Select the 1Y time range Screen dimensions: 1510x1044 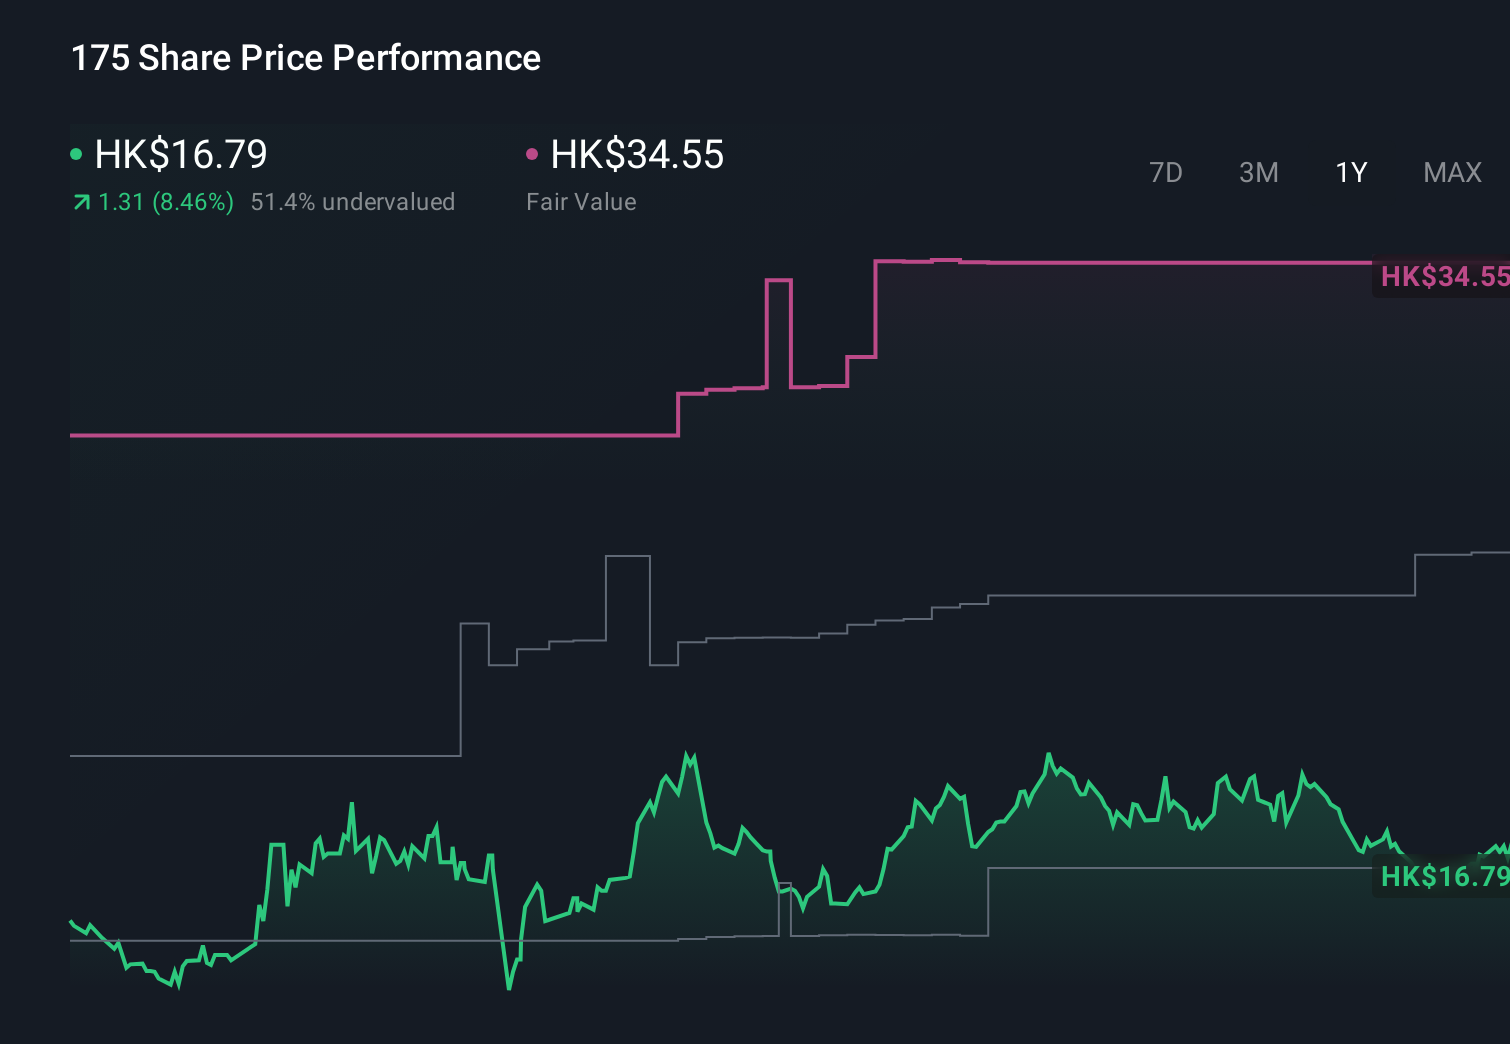(x=1350, y=172)
